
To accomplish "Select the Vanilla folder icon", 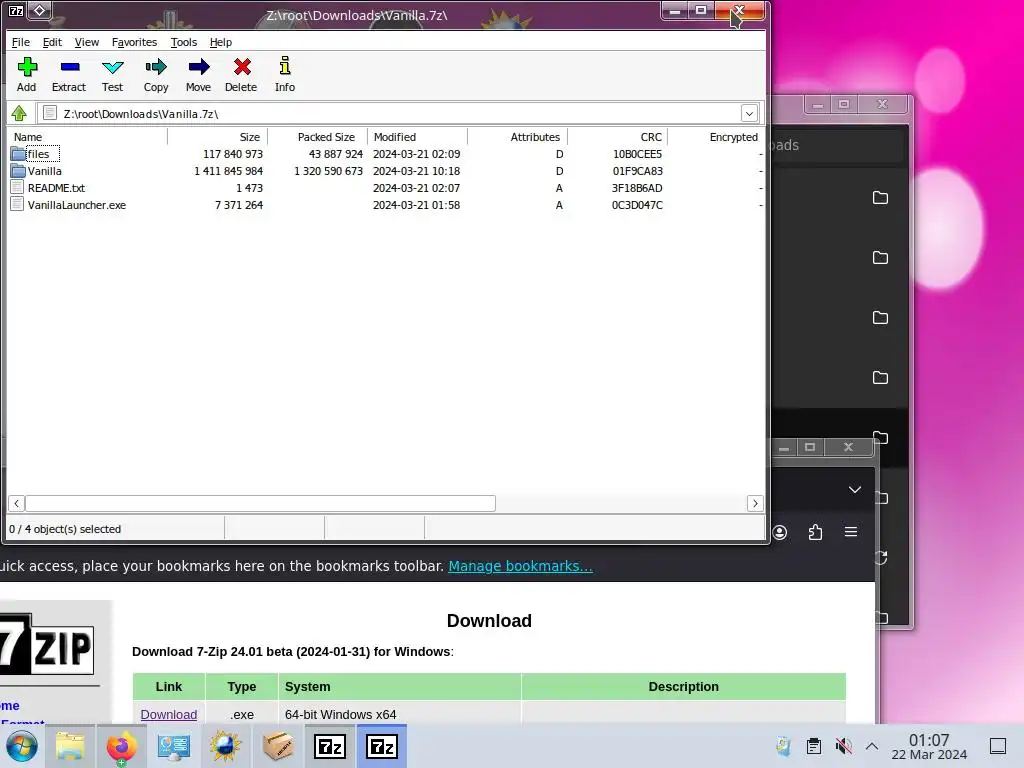I will coord(18,171).
